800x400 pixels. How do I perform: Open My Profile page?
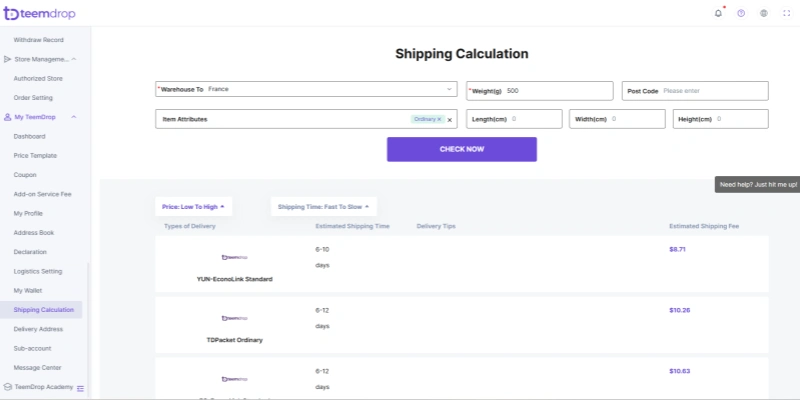pyautogui.click(x=28, y=213)
